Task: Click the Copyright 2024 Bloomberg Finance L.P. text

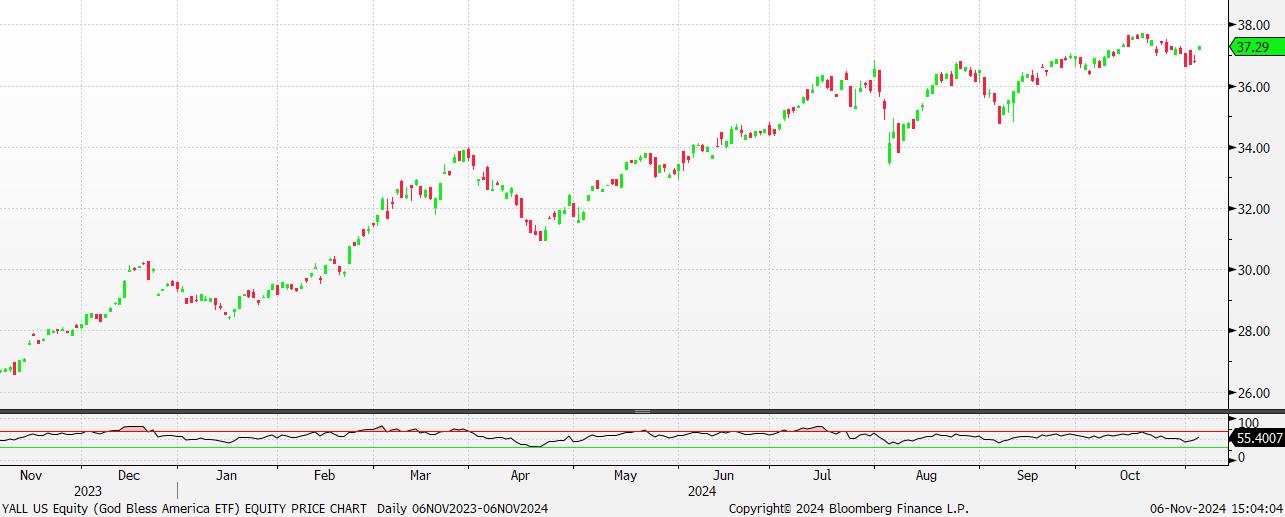Action: (849, 508)
